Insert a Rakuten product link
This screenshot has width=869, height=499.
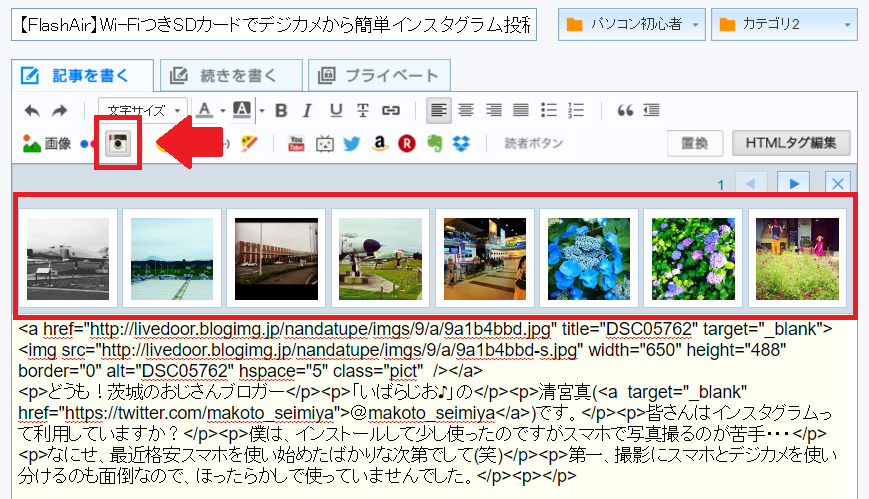407,144
